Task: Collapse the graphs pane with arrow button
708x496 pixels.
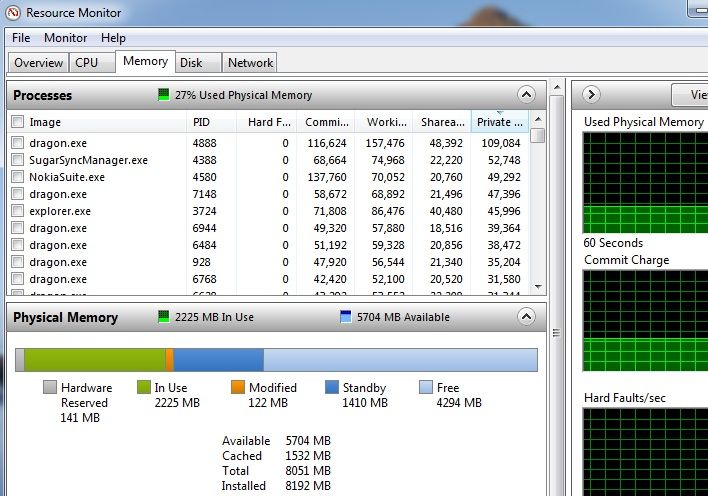Action: (591, 95)
